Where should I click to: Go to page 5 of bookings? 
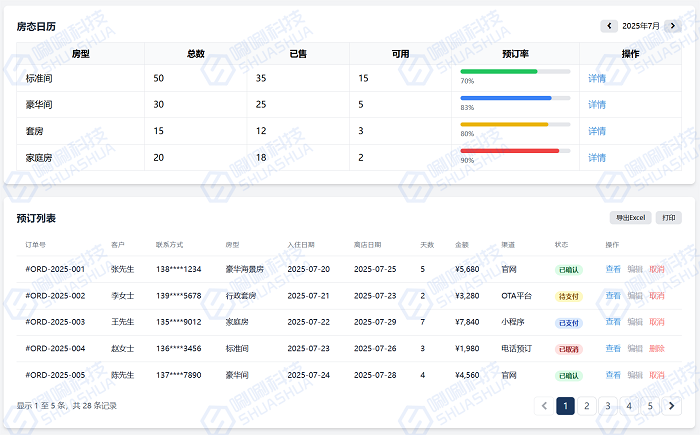point(650,406)
